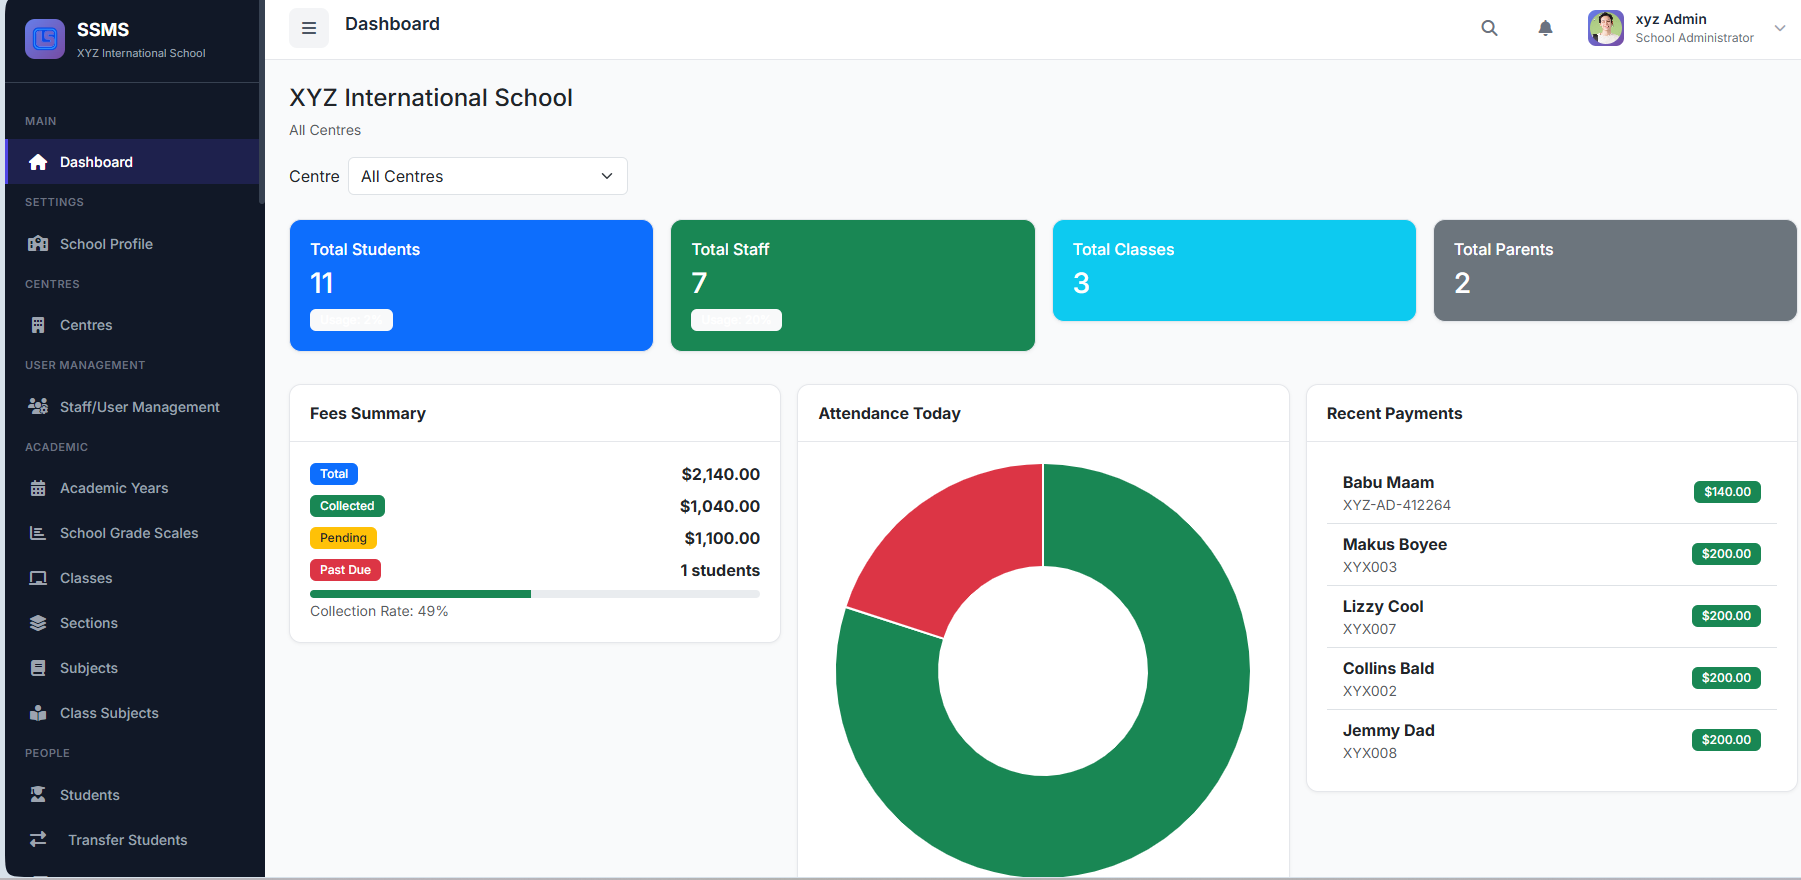This screenshot has height=880, width=1801.
Task: Click the button under Total Students
Action: (x=351, y=320)
